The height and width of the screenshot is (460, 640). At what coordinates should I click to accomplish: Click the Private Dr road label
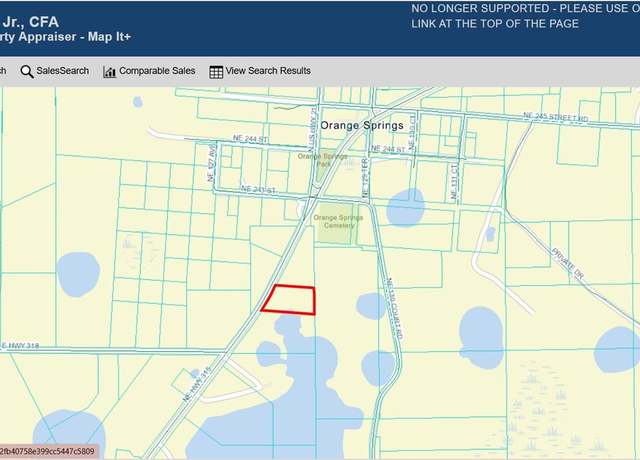coord(568,263)
